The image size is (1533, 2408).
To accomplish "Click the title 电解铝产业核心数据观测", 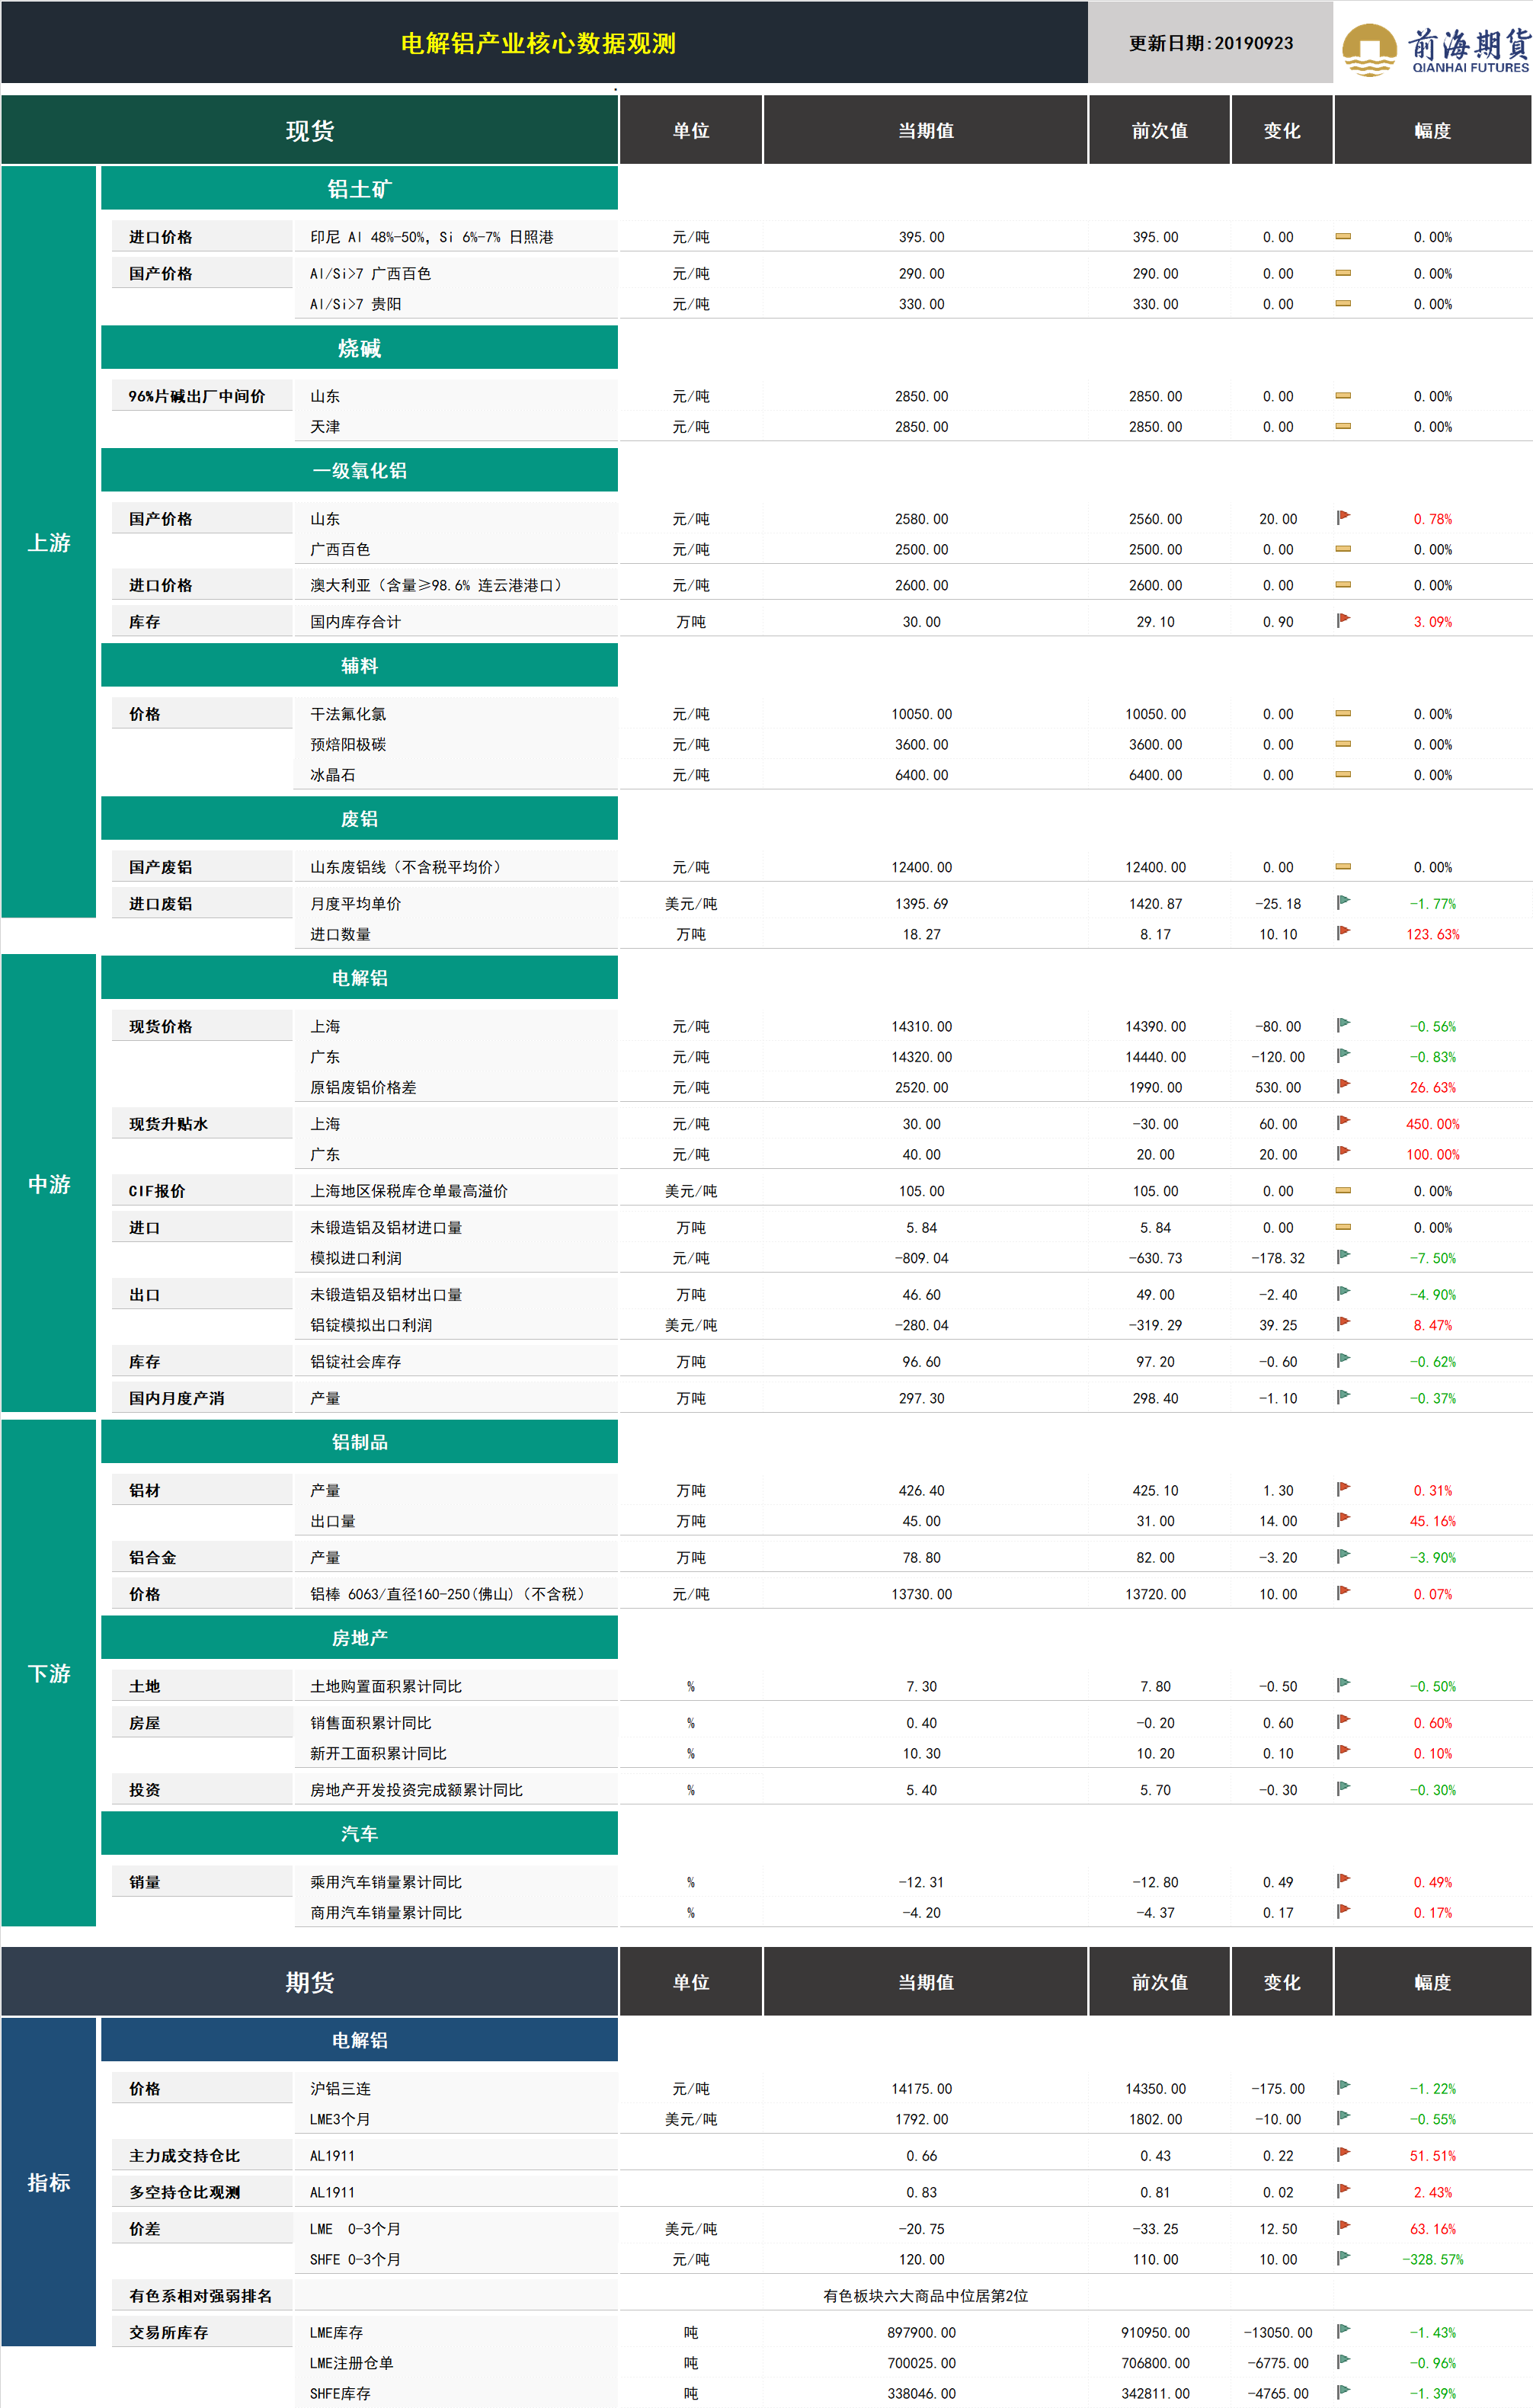I will point(538,43).
